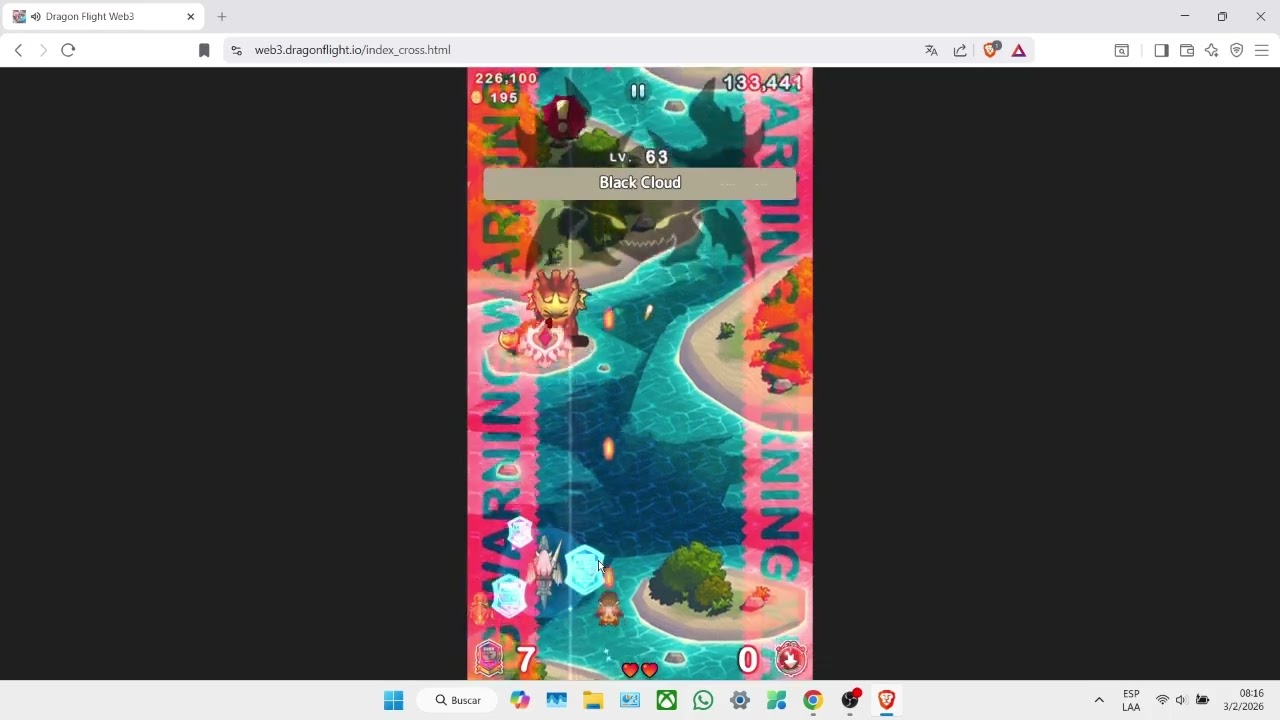Show hidden system tray icons
The width and height of the screenshot is (1280, 720).
[1099, 700]
